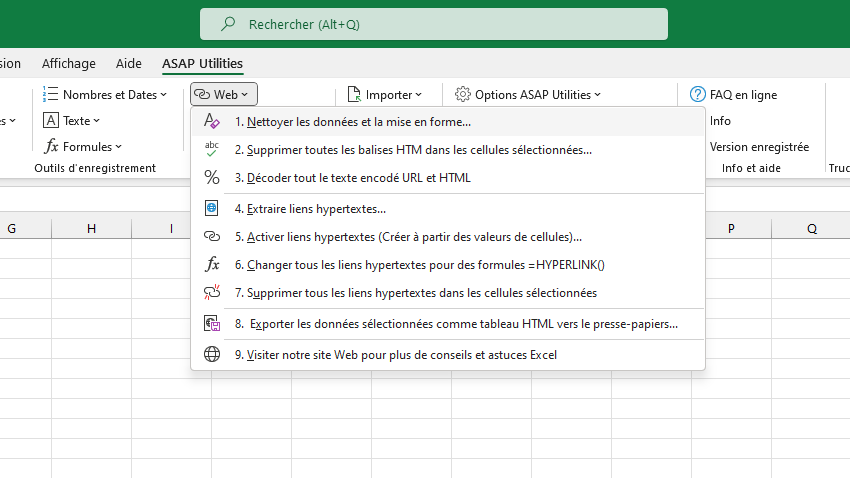The width and height of the screenshot is (850, 478).
Task: Click the chain link icon for item 5
Action: pyautogui.click(x=211, y=236)
